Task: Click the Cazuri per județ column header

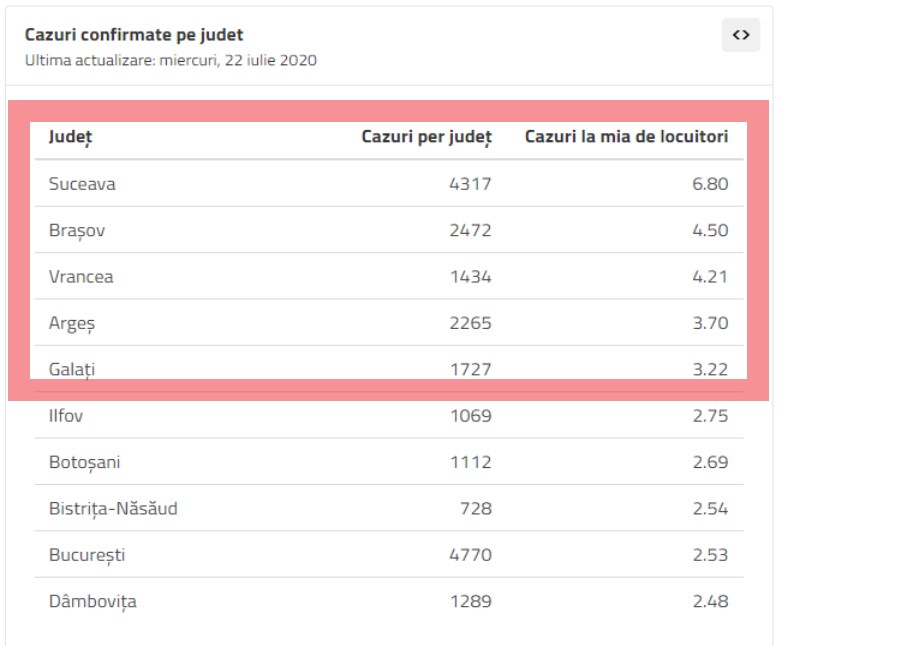Action: pos(426,137)
